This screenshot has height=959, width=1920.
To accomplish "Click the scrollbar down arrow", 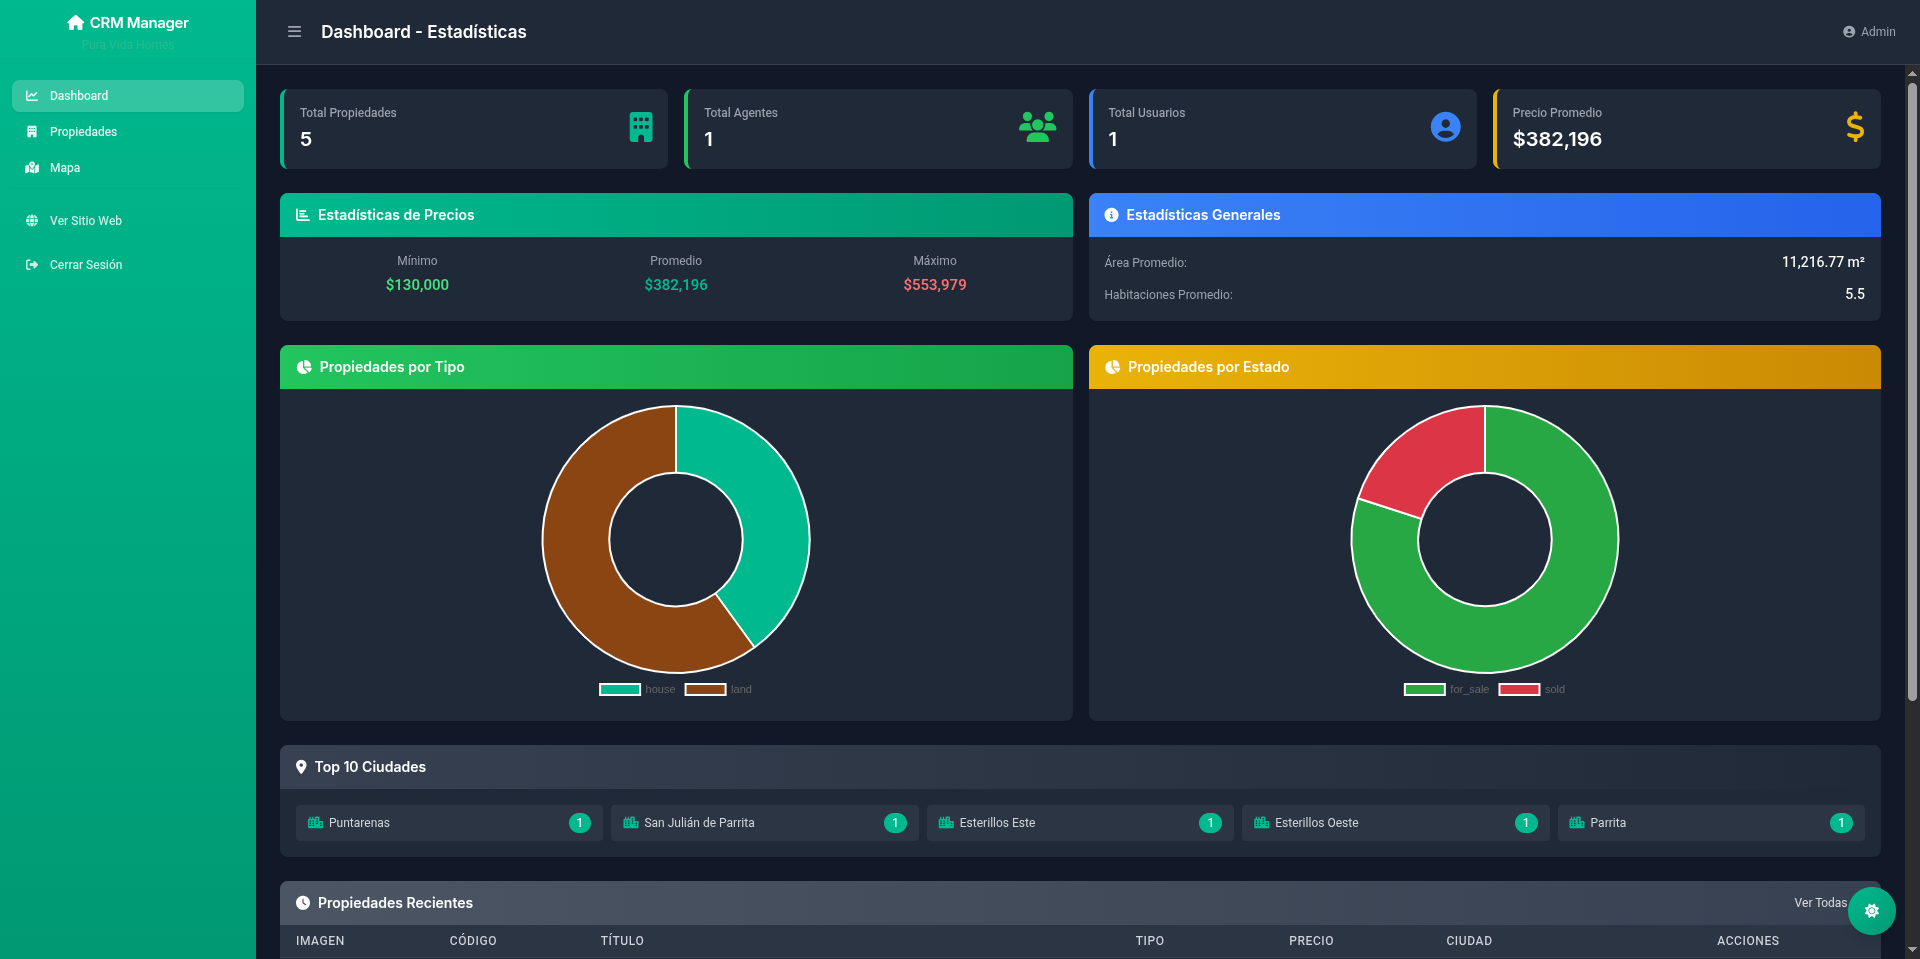I will [1912, 949].
